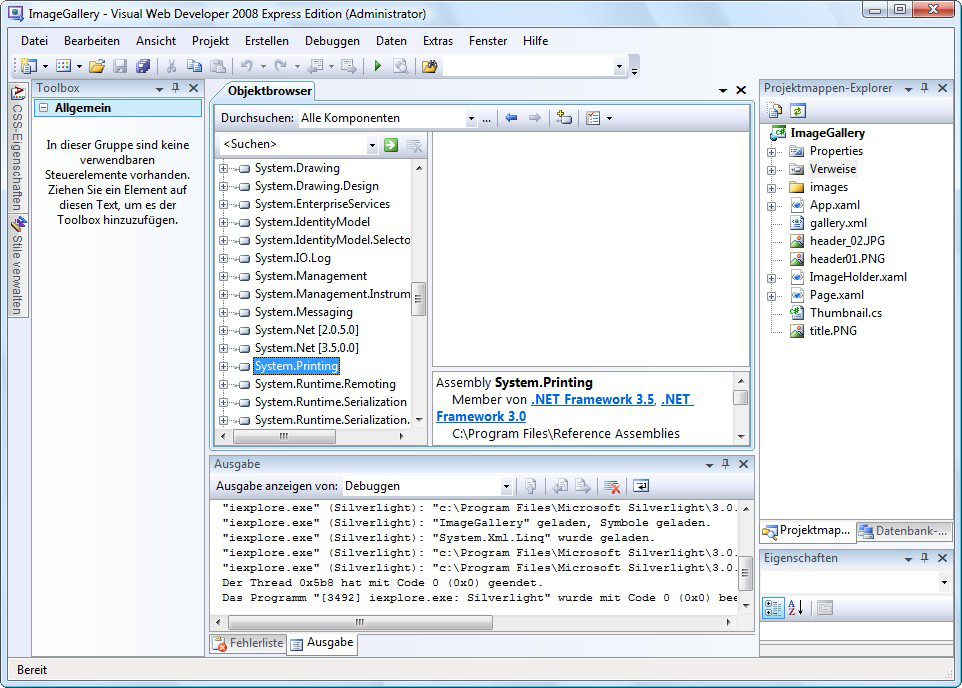Image resolution: width=962 pixels, height=688 pixels.
Task: Open the Debuggen menu
Action: [x=332, y=41]
